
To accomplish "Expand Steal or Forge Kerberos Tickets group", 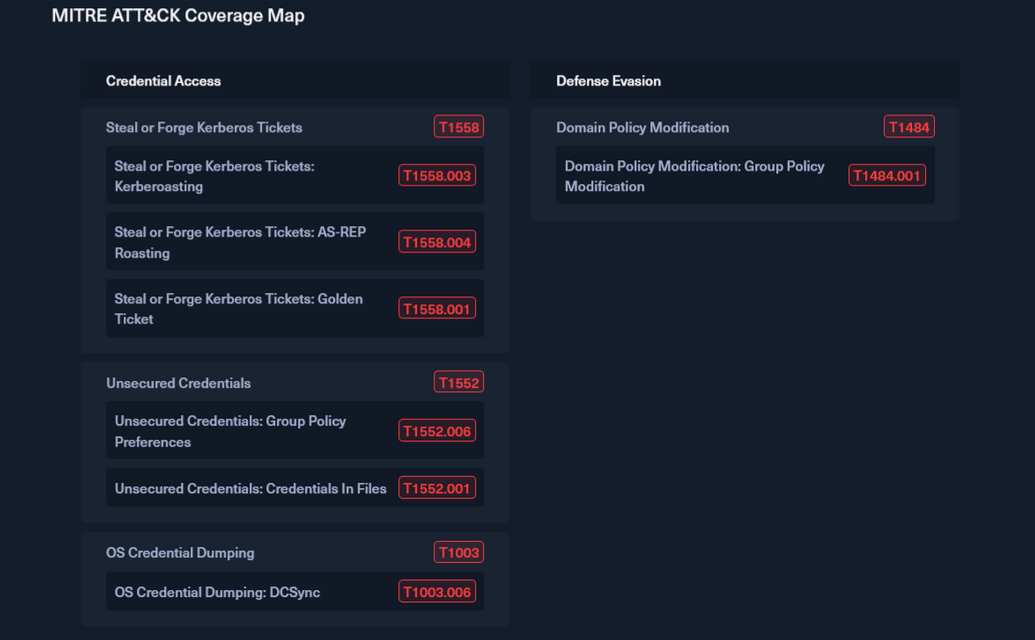I will [x=204, y=127].
